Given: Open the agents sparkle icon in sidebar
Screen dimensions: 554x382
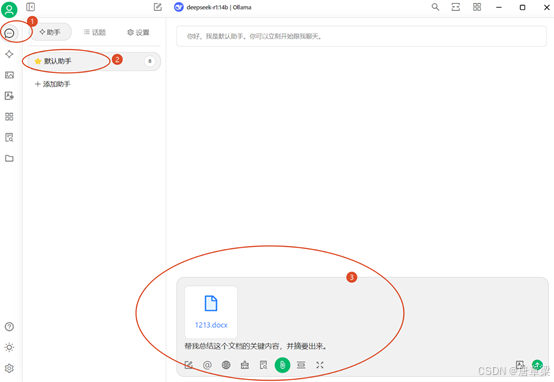Looking at the screenshot, I should click(9, 54).
